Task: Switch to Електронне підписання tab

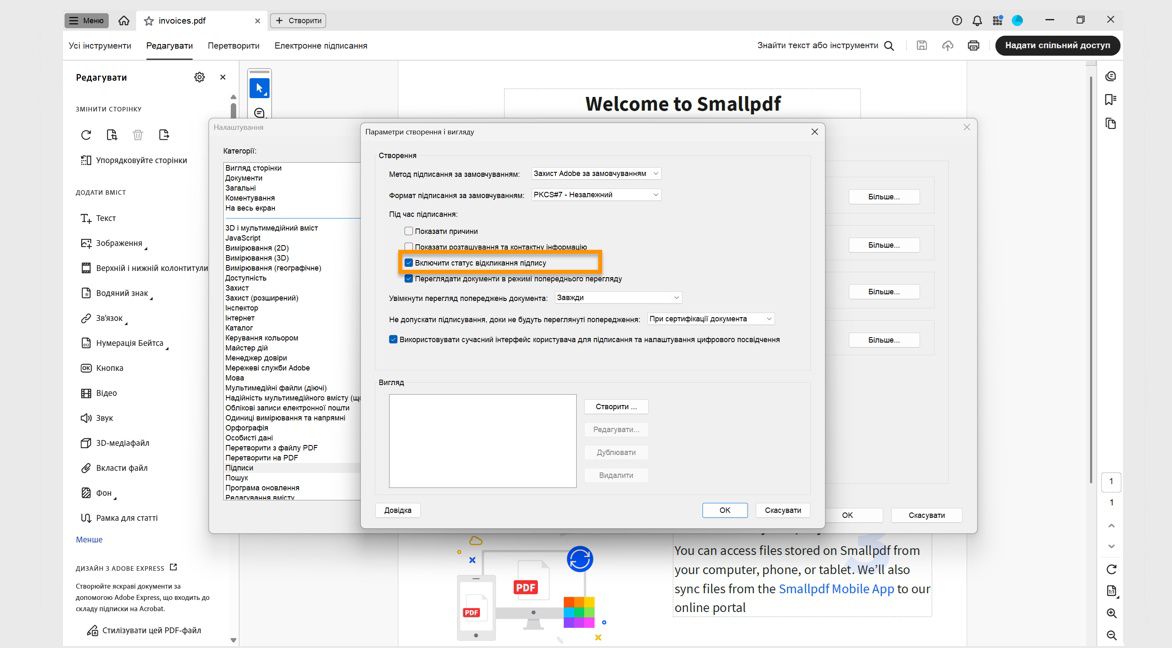Action: (x=321, y=46)
